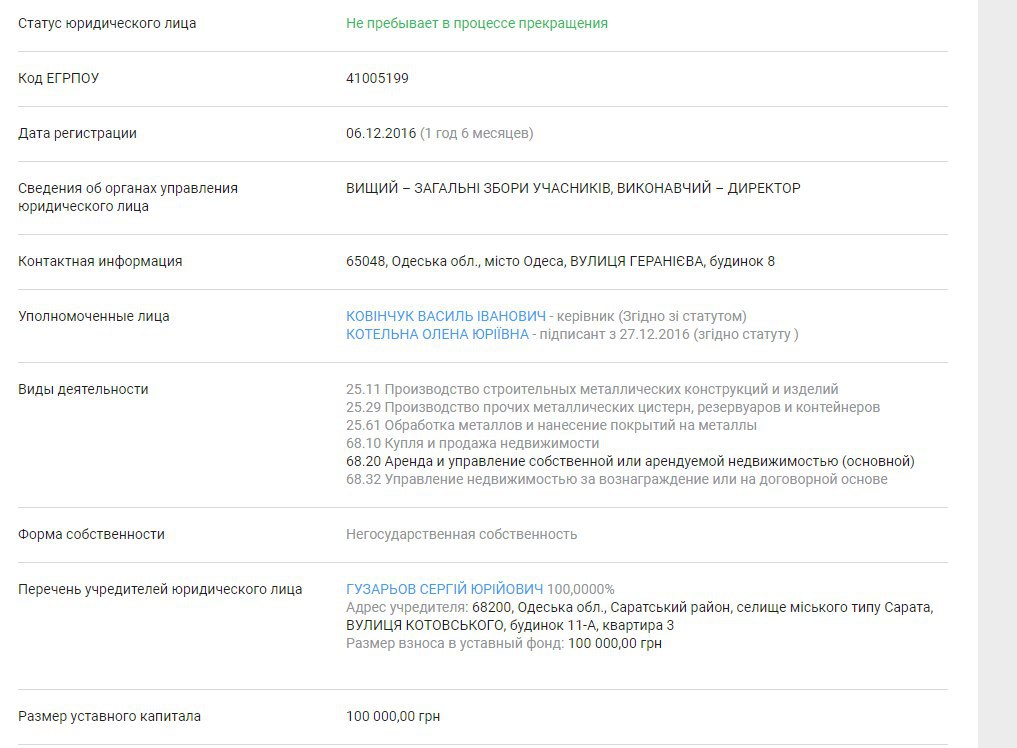Select activity 25.29 cisterns and reservoirs production
Viewport: 1017px width, 748px height.
tap(612, 407)
